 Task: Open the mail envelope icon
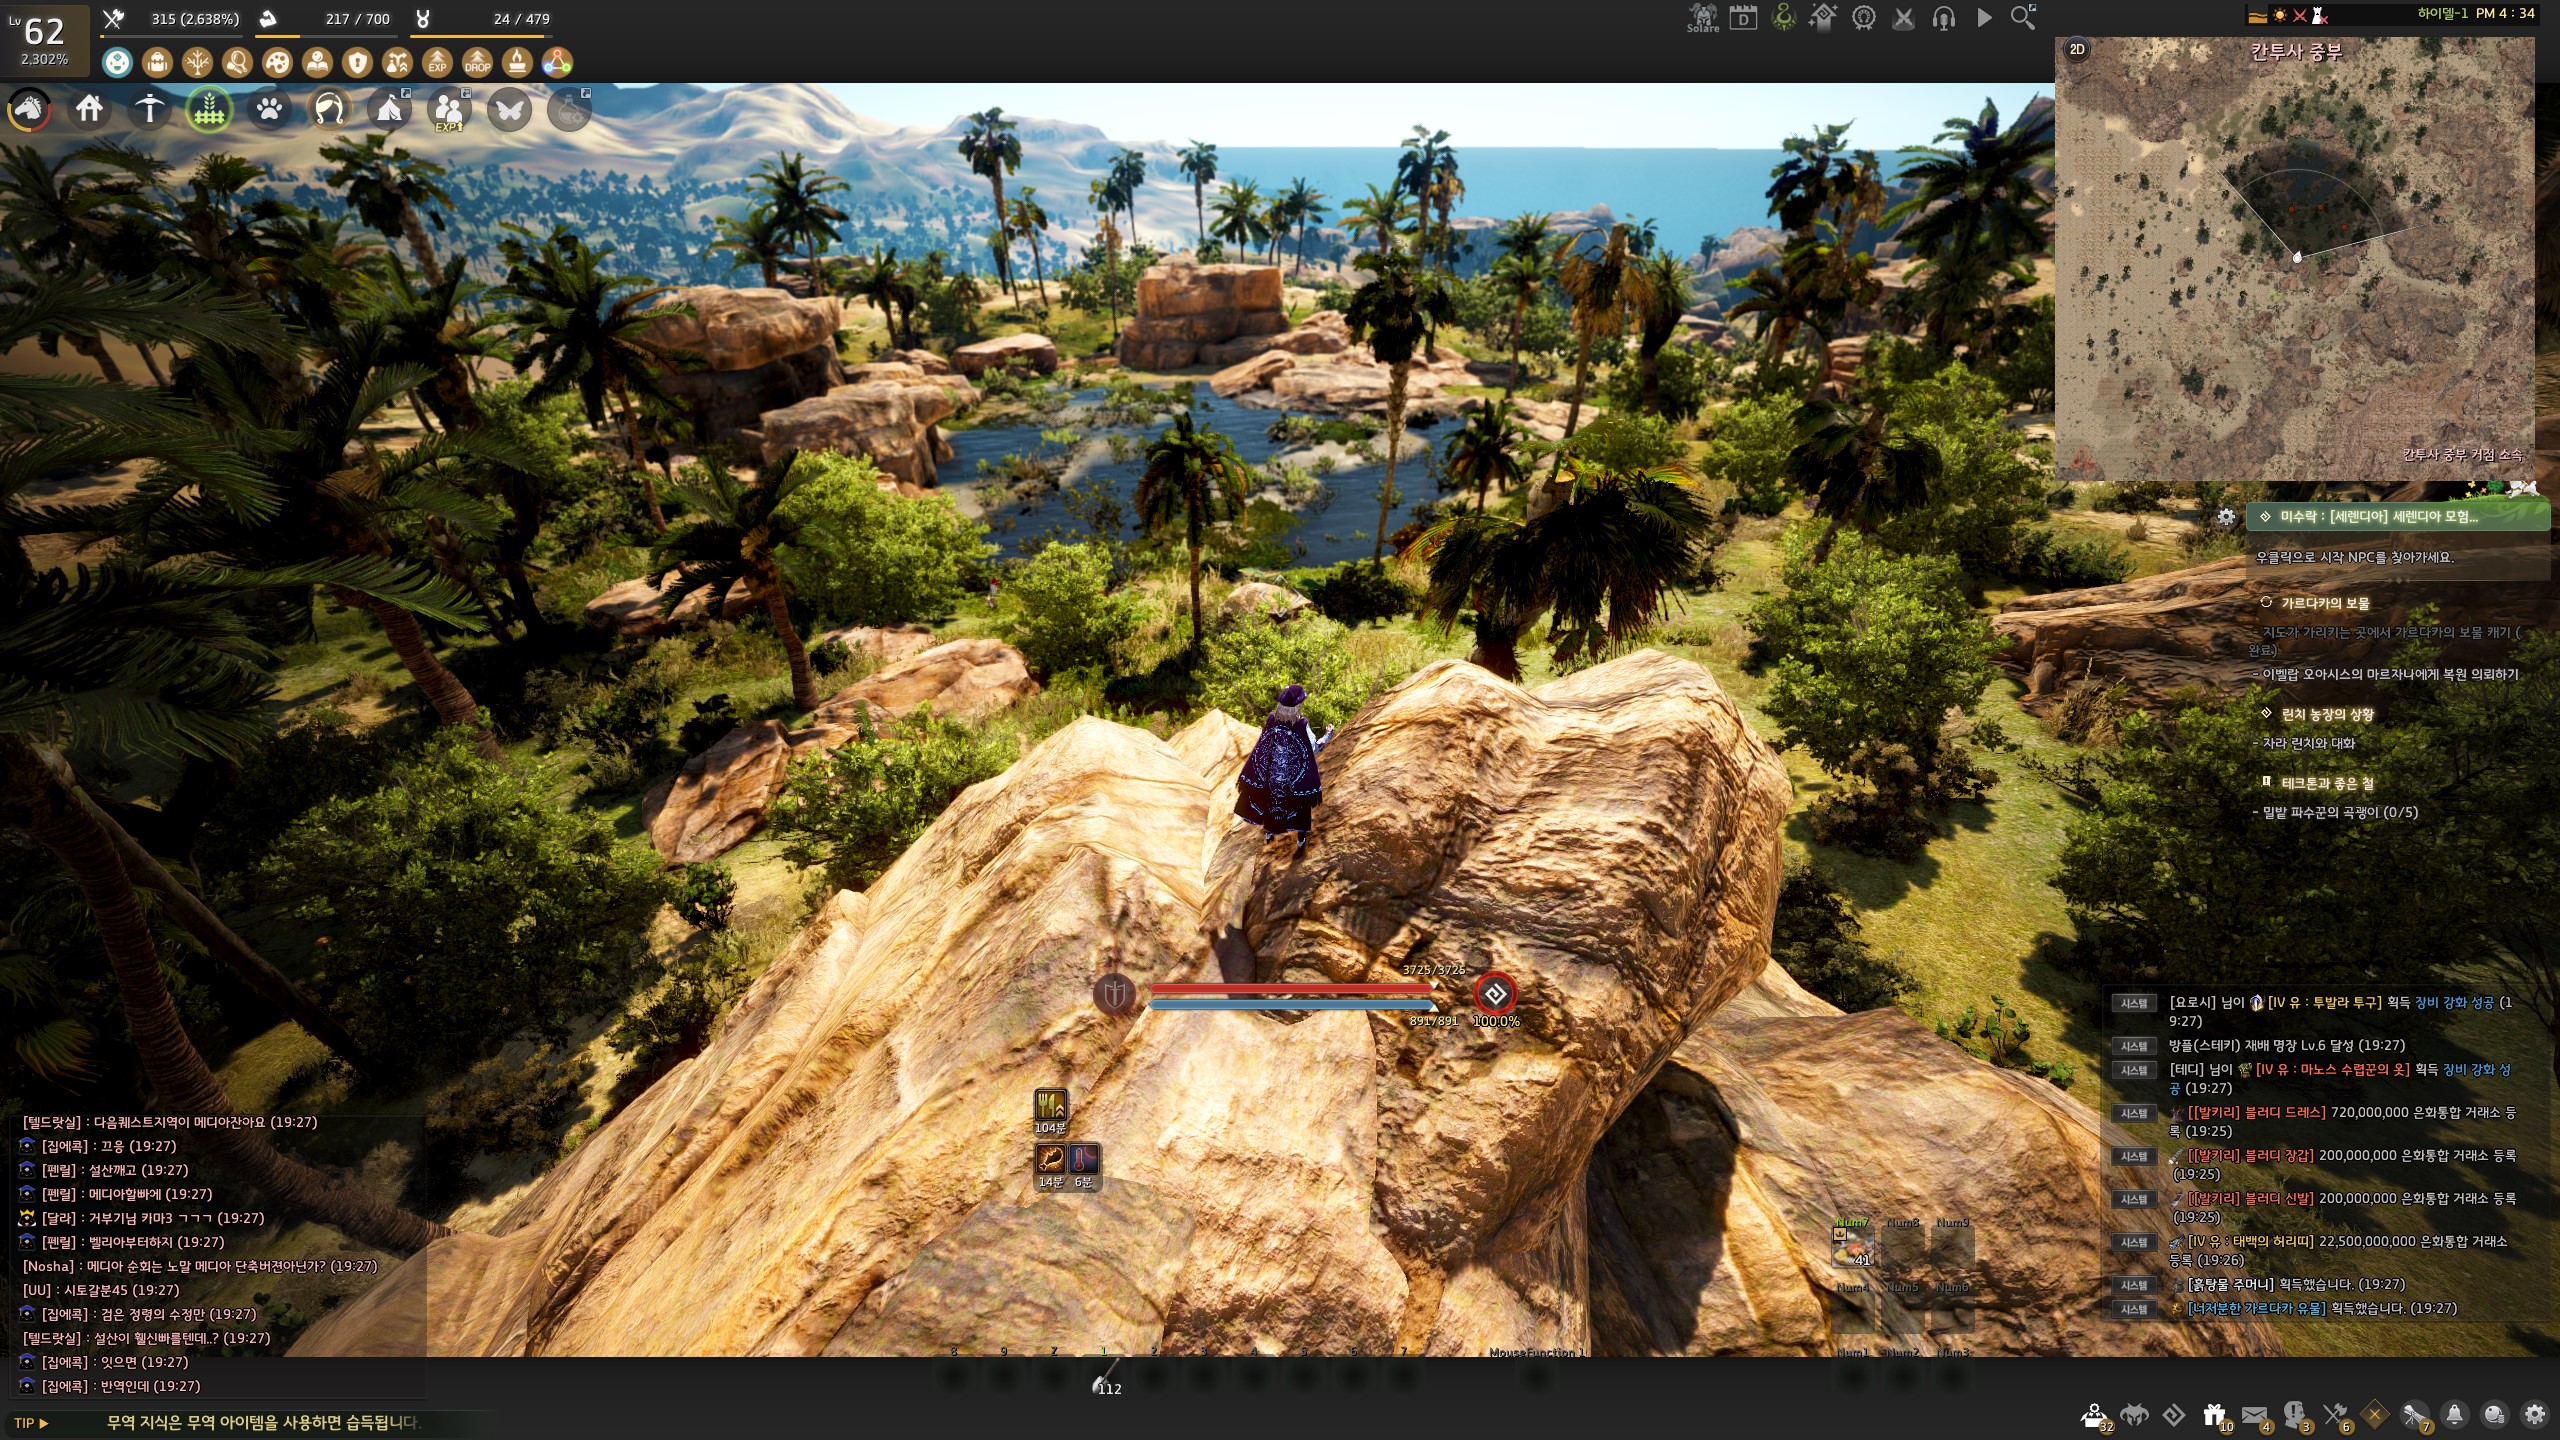[2254, 1415]
